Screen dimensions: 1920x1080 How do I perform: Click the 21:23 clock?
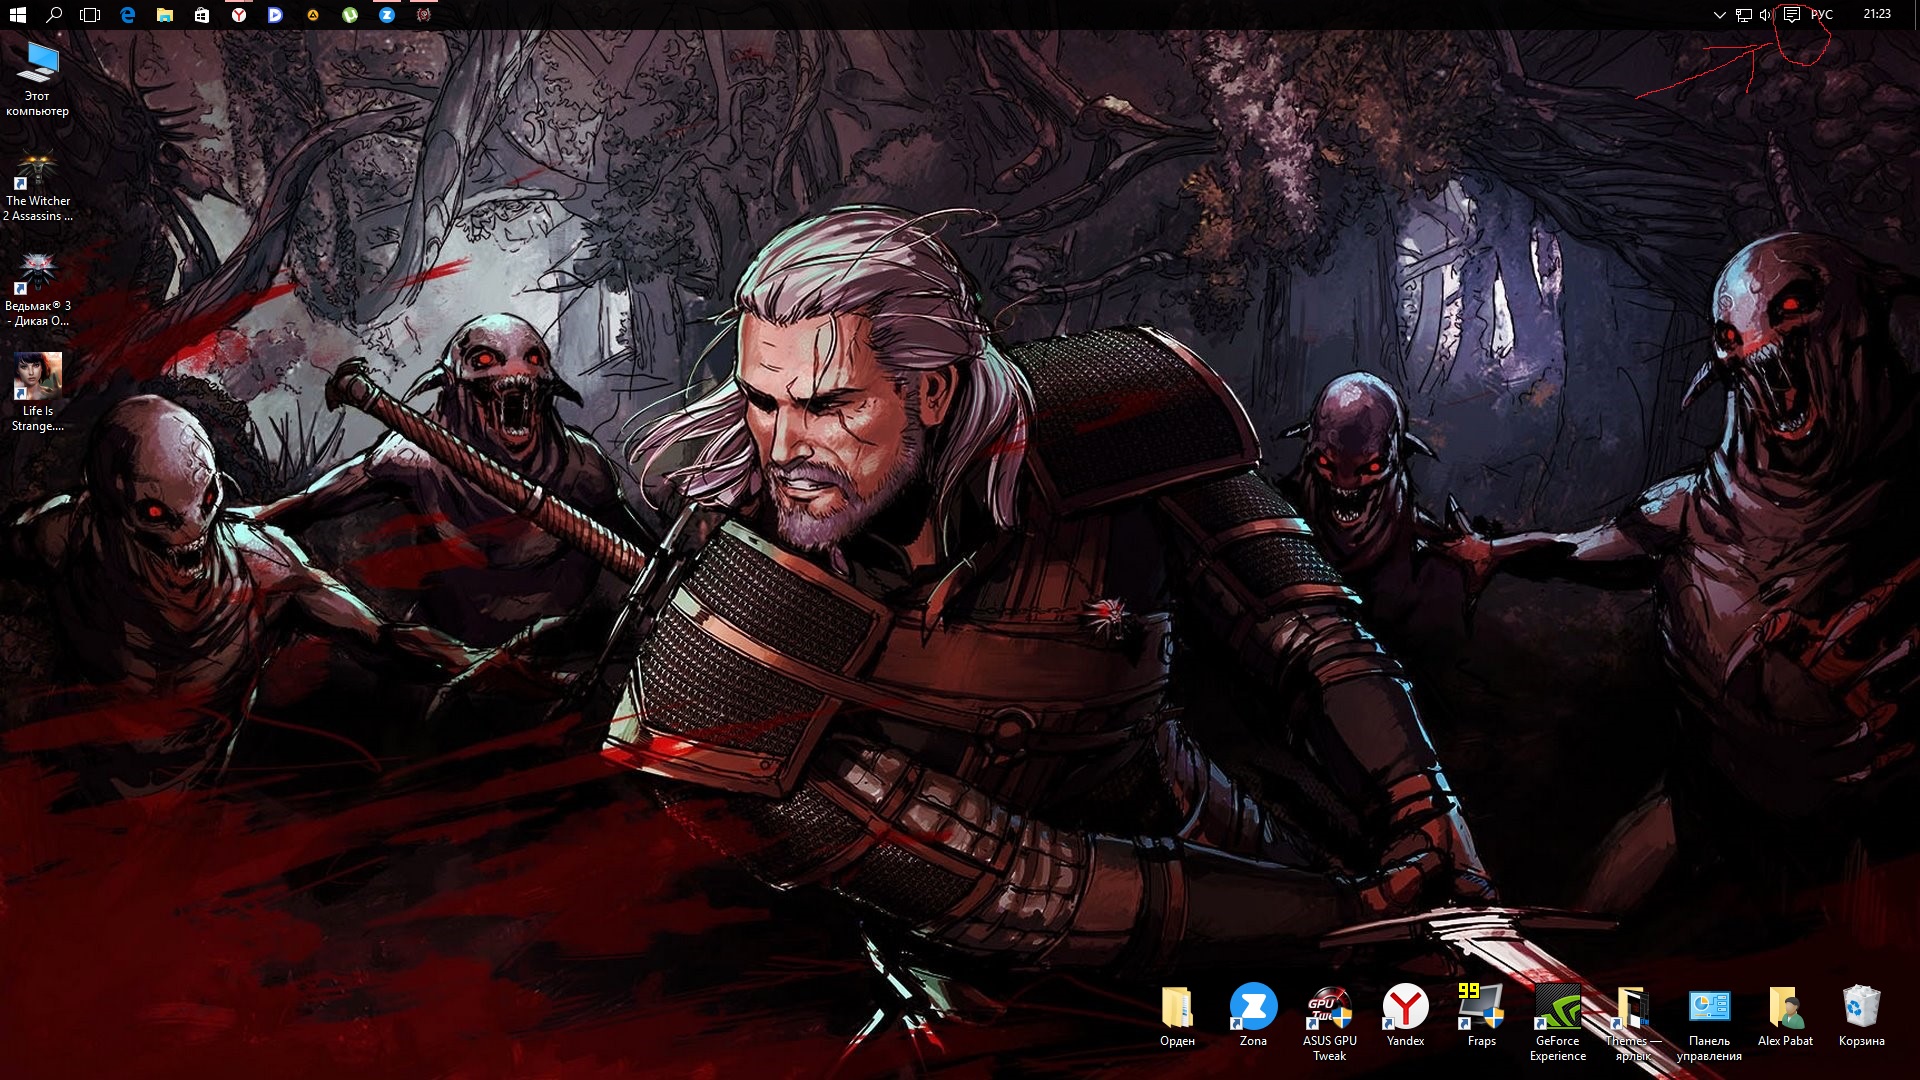click(1877, 14)
